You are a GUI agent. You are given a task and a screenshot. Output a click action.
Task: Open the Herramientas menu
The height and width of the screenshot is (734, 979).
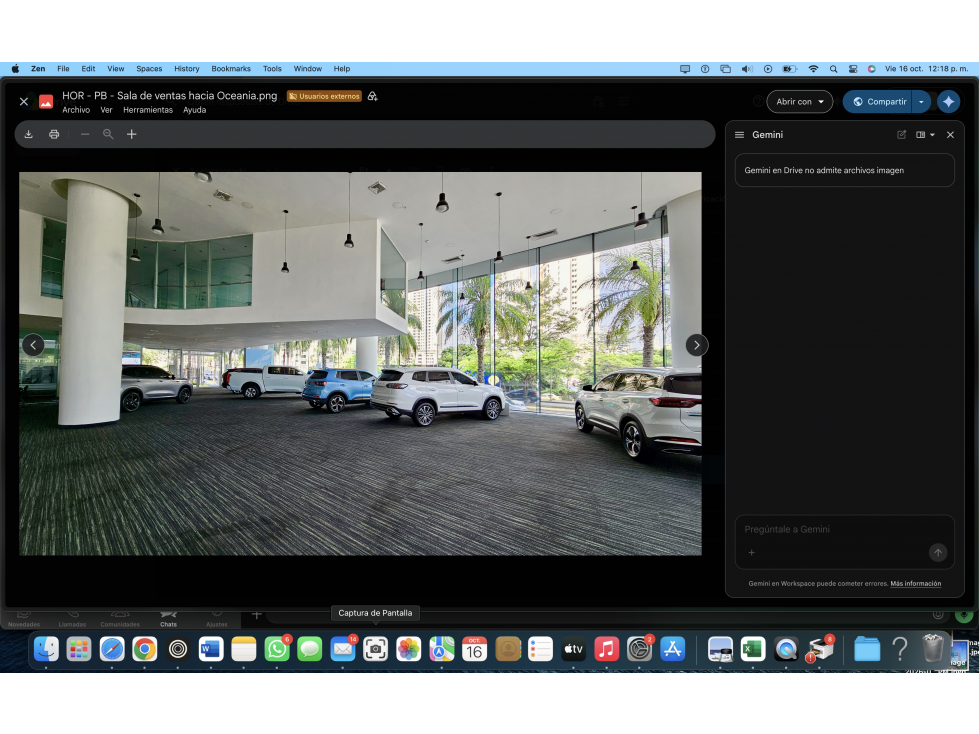148,110
